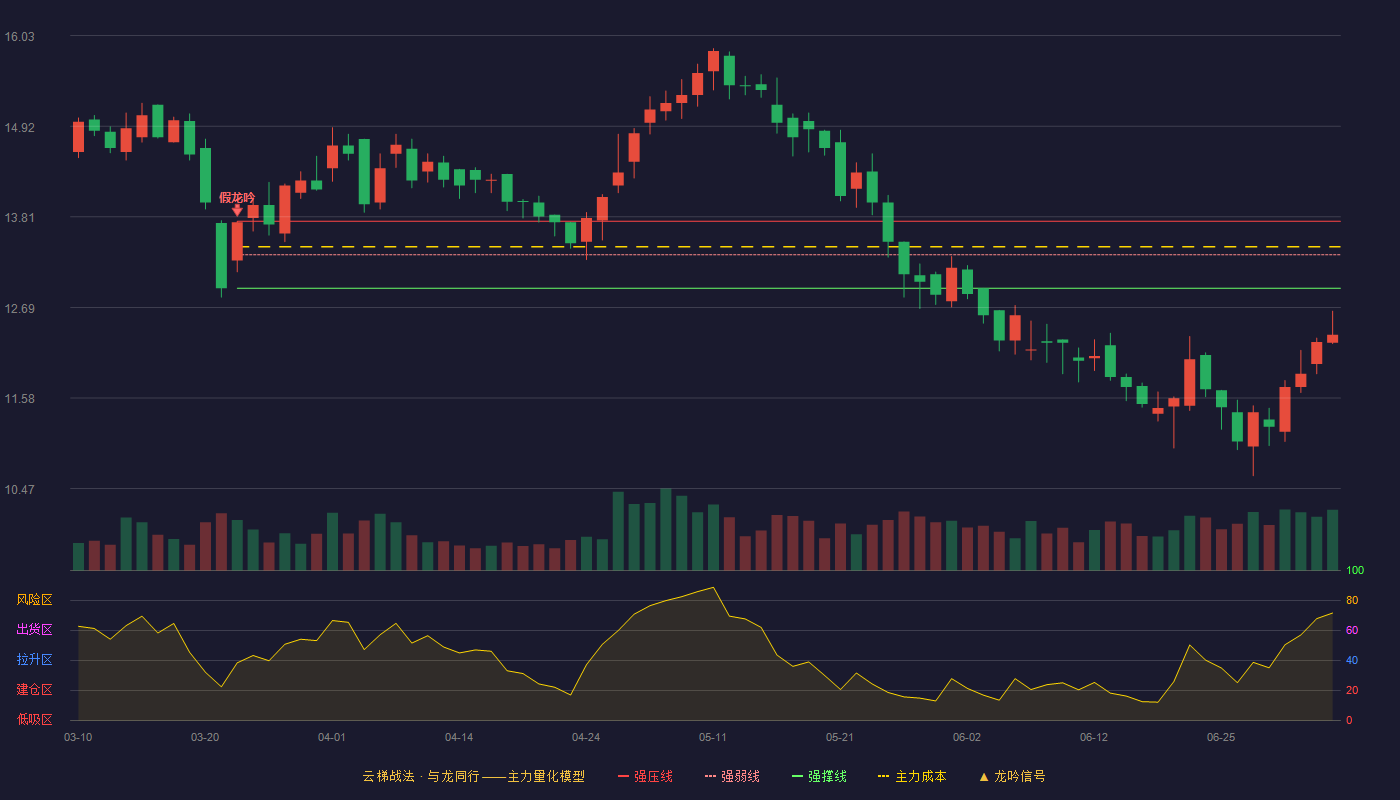Hide the 主力成本 series via legend text

click(x=920, y=776)
